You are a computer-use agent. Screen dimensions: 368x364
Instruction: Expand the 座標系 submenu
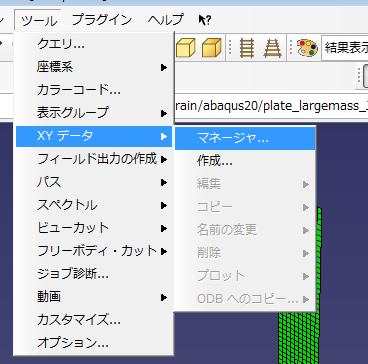94,67
